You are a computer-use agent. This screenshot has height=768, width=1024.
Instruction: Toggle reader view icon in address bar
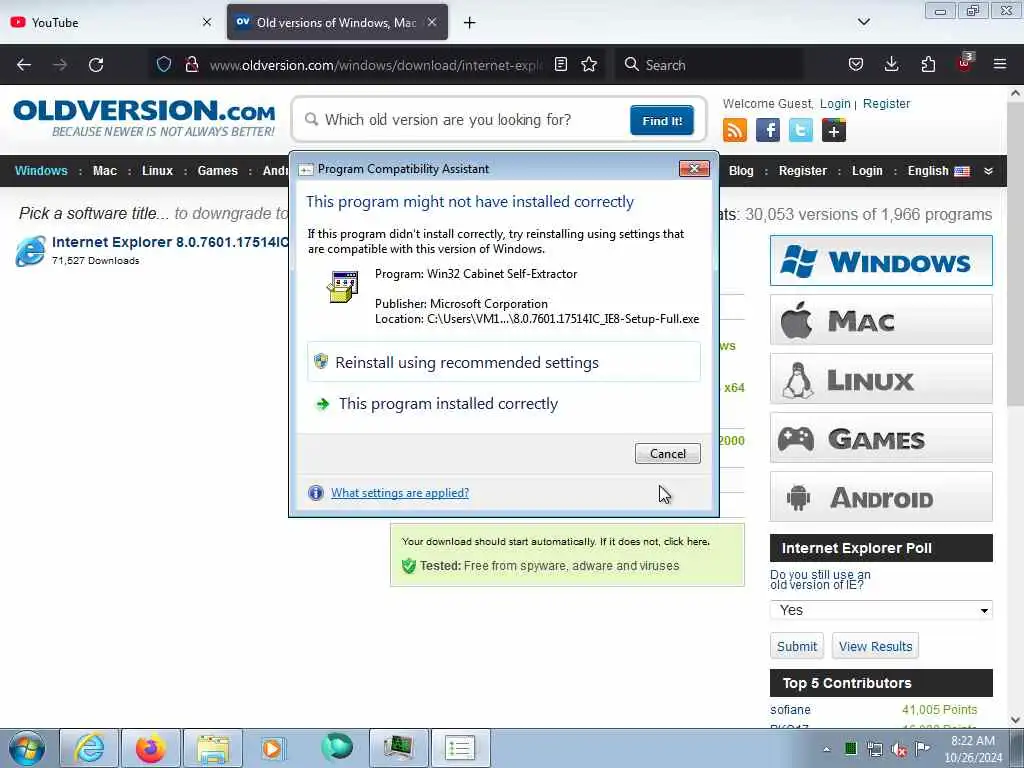560,64
